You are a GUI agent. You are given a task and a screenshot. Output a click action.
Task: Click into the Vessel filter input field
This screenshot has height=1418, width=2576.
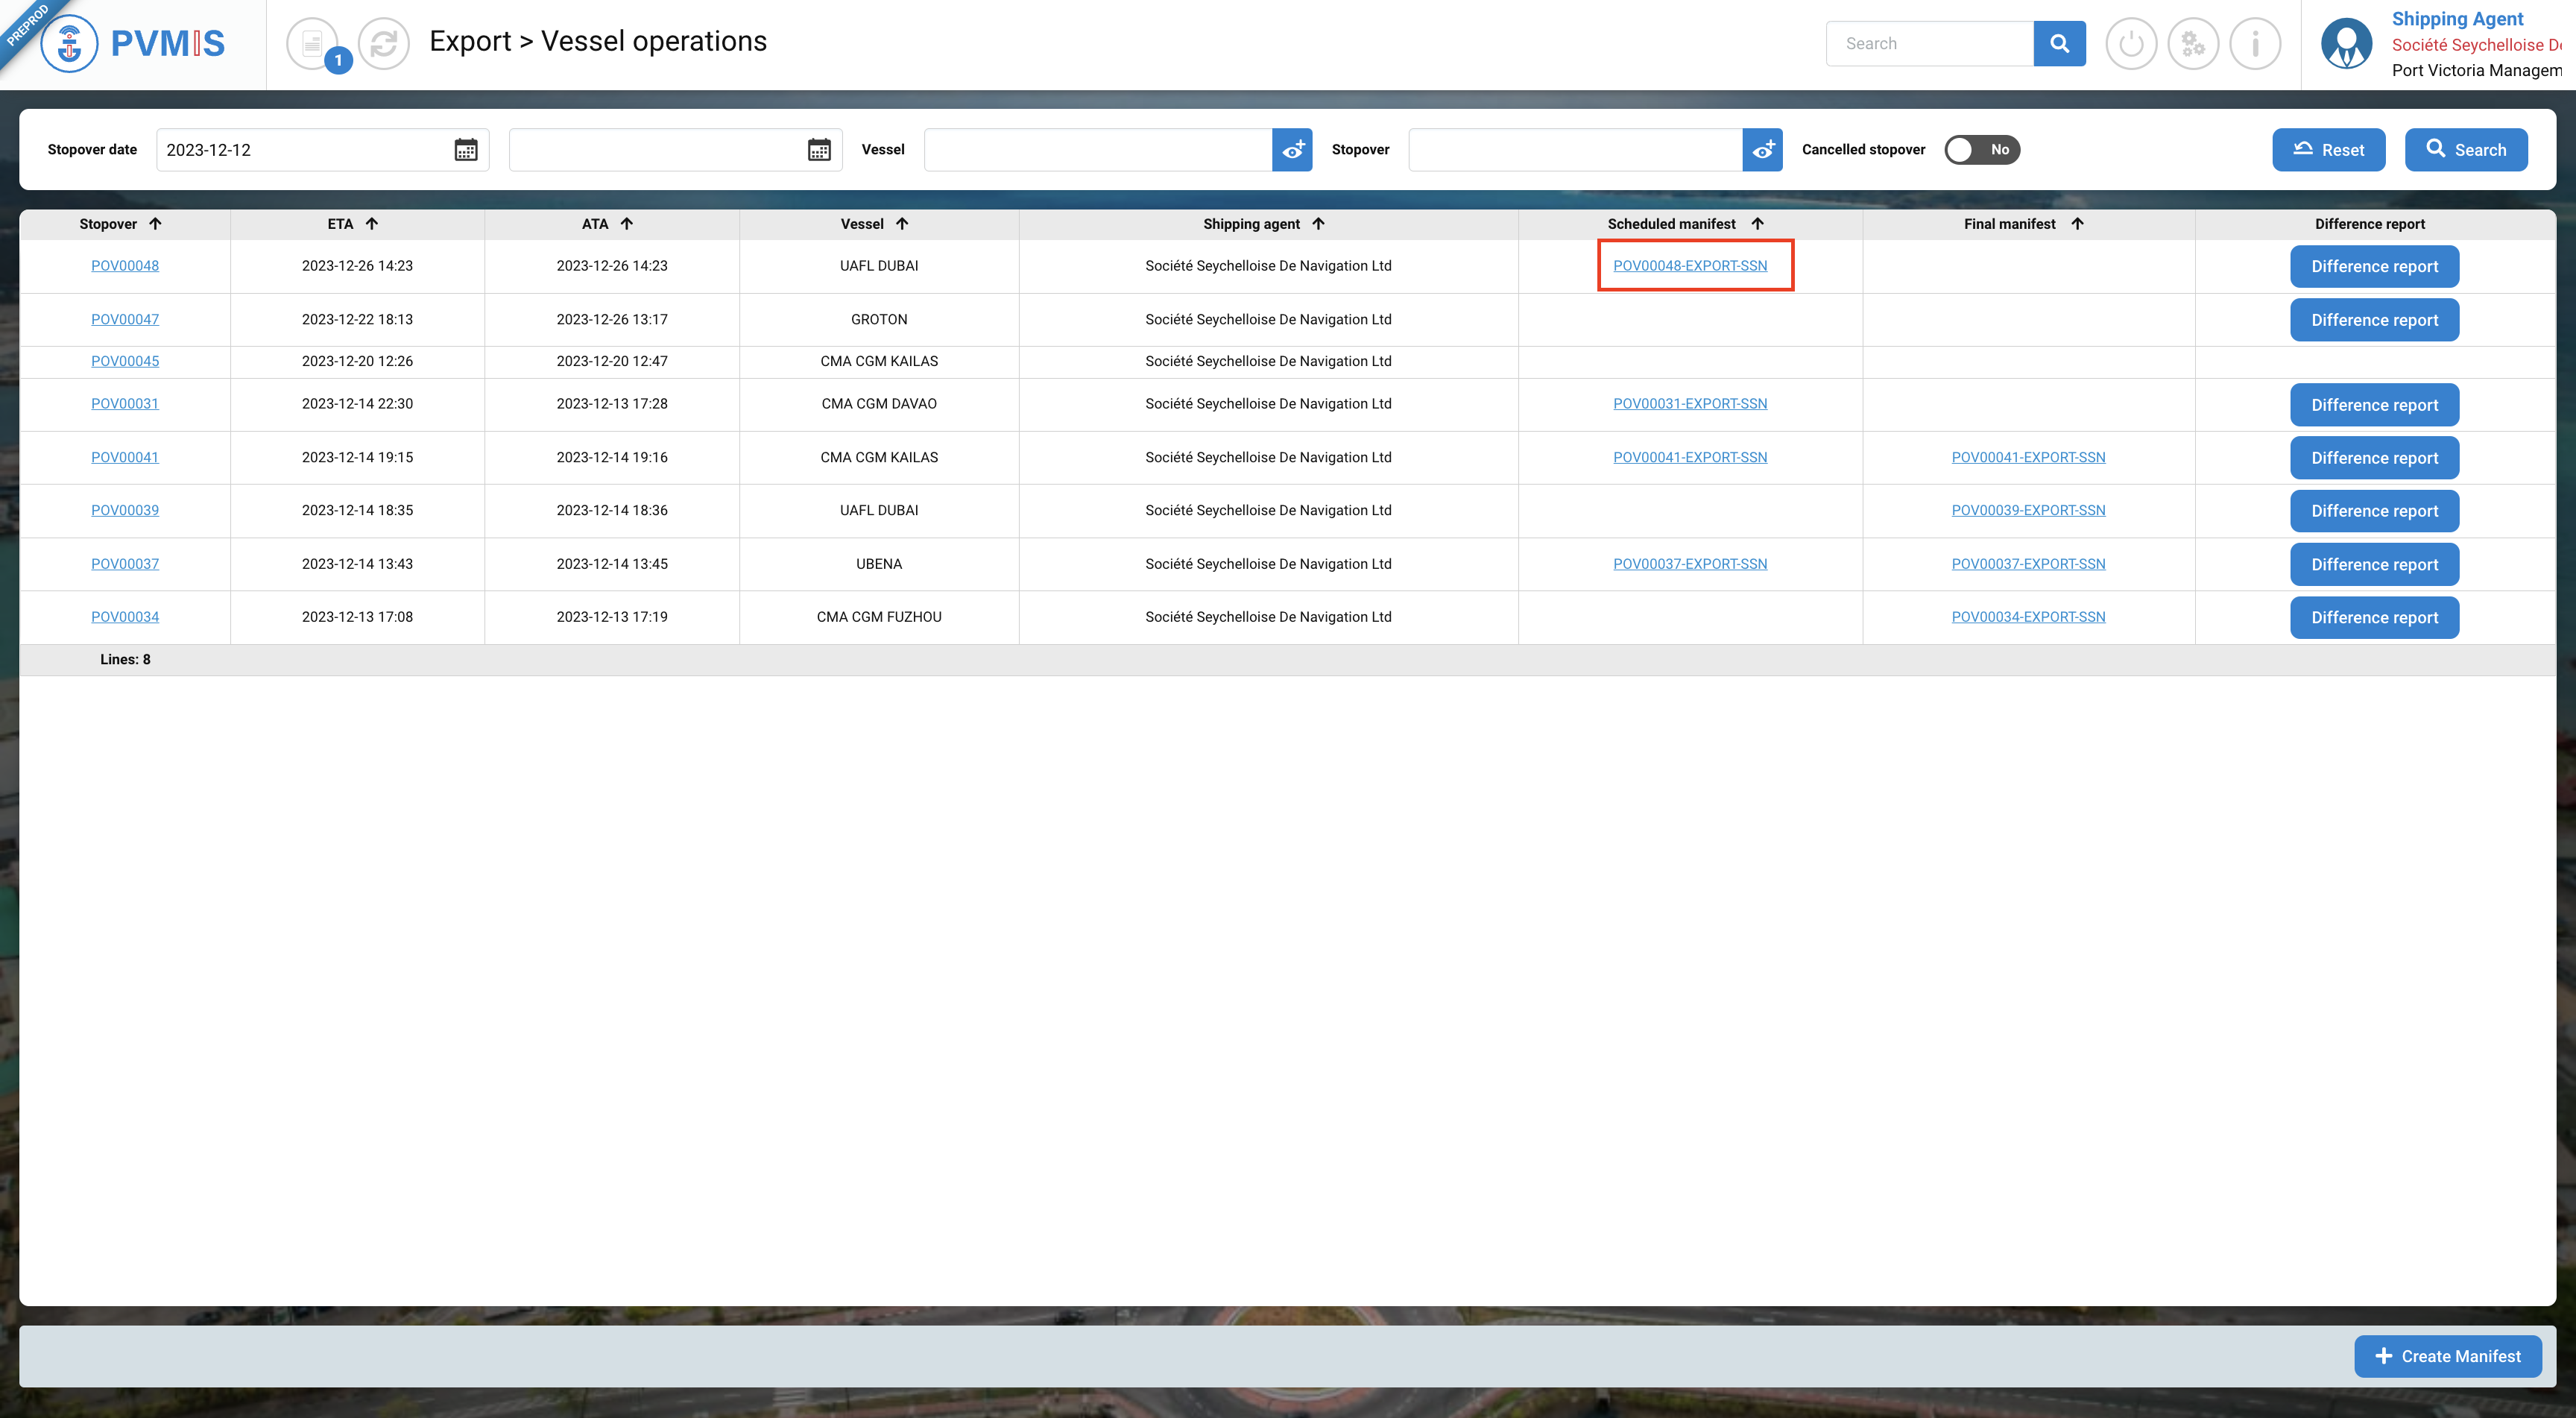[1097, 150]
